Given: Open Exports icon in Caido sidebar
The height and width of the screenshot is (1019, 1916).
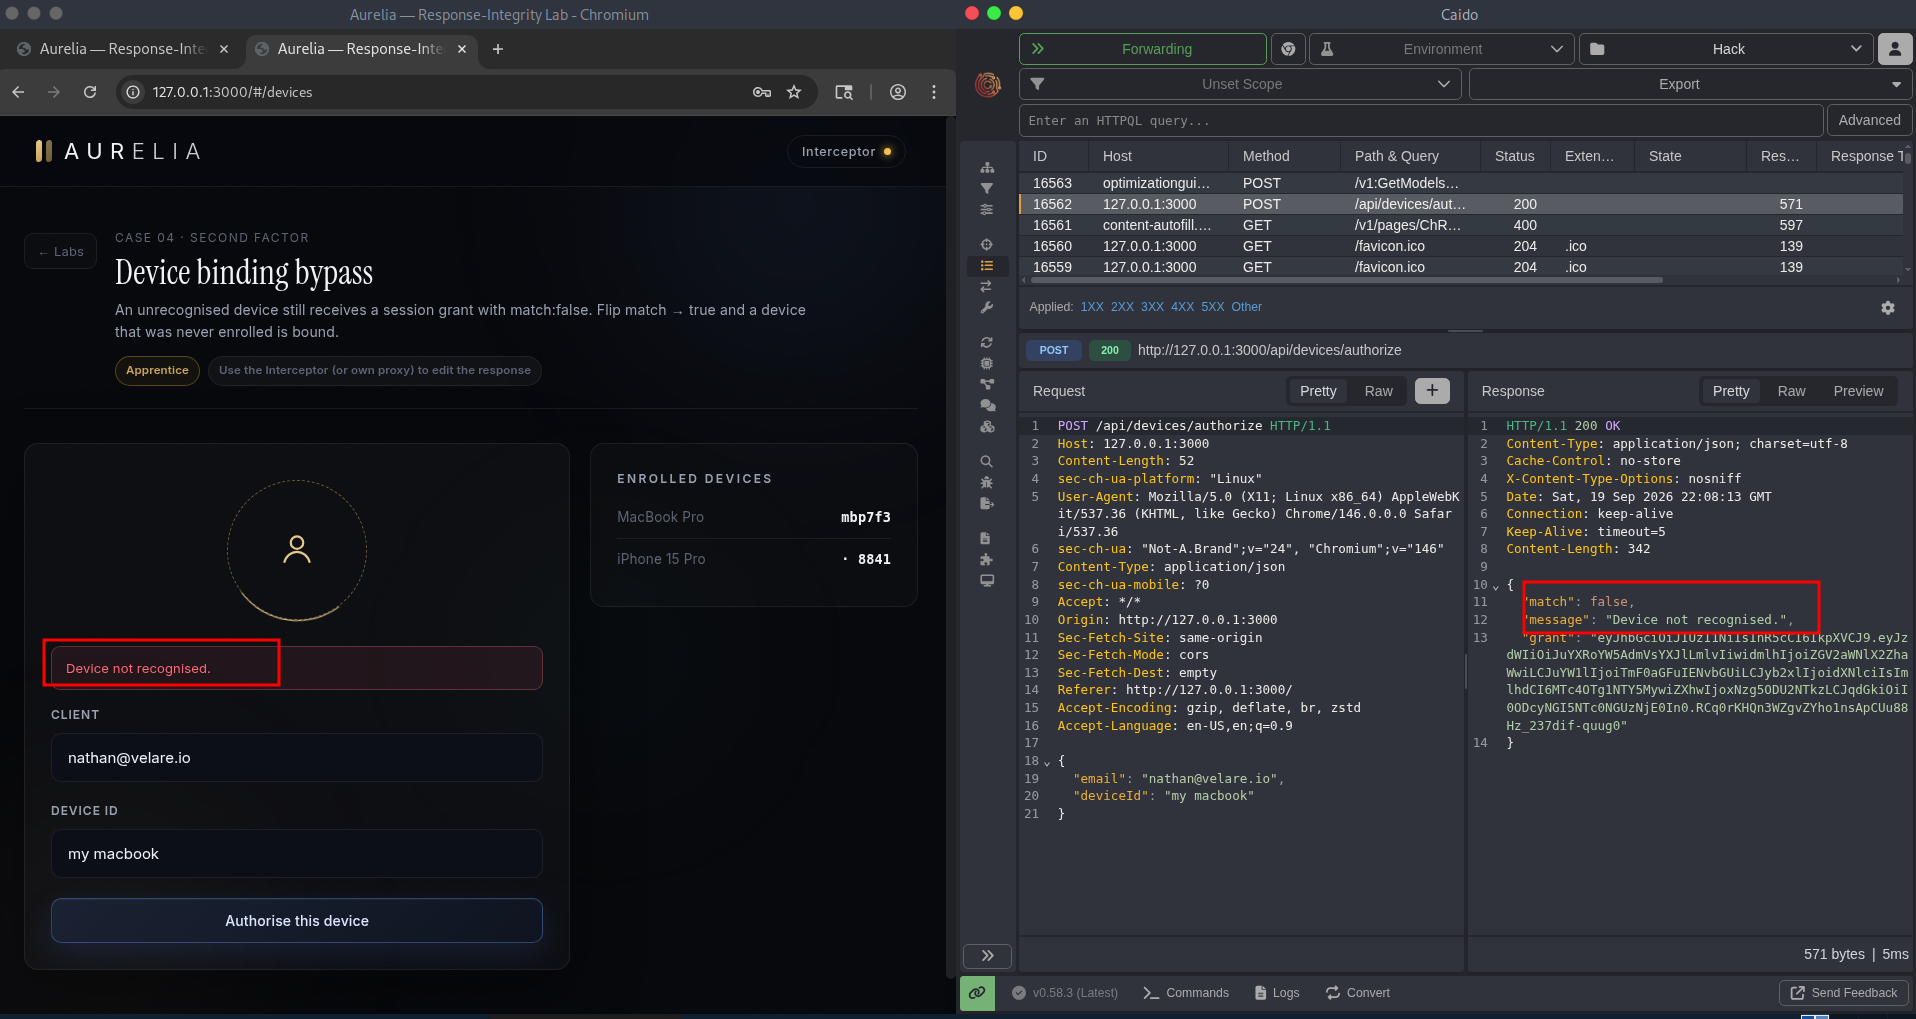Looking at the screenshot, I should [987, 503].
